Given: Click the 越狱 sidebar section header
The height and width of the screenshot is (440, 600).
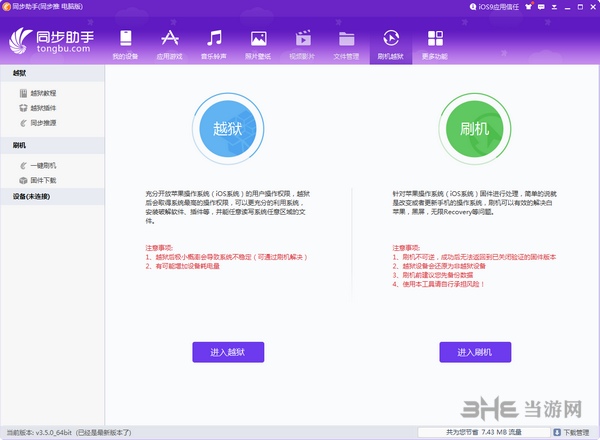Looking at the screenshot, I should click(52, 73).
